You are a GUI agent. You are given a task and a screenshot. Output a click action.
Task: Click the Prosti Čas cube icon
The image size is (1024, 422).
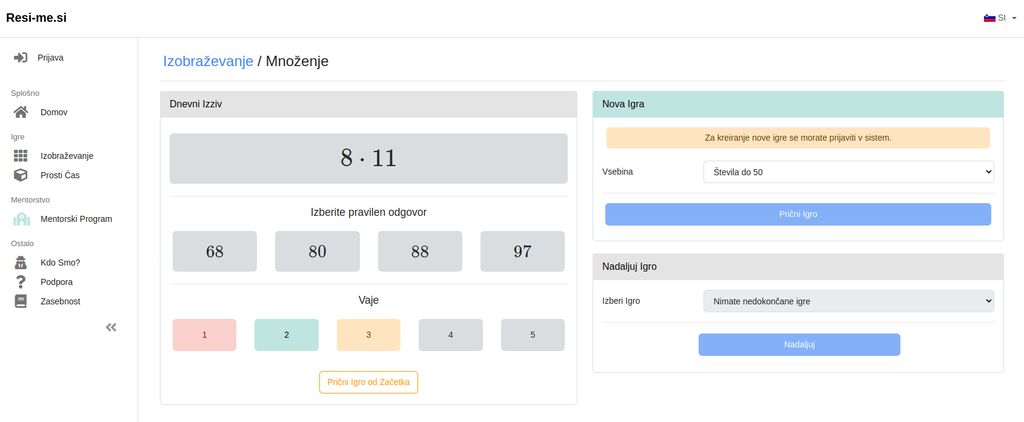point(21,175)
